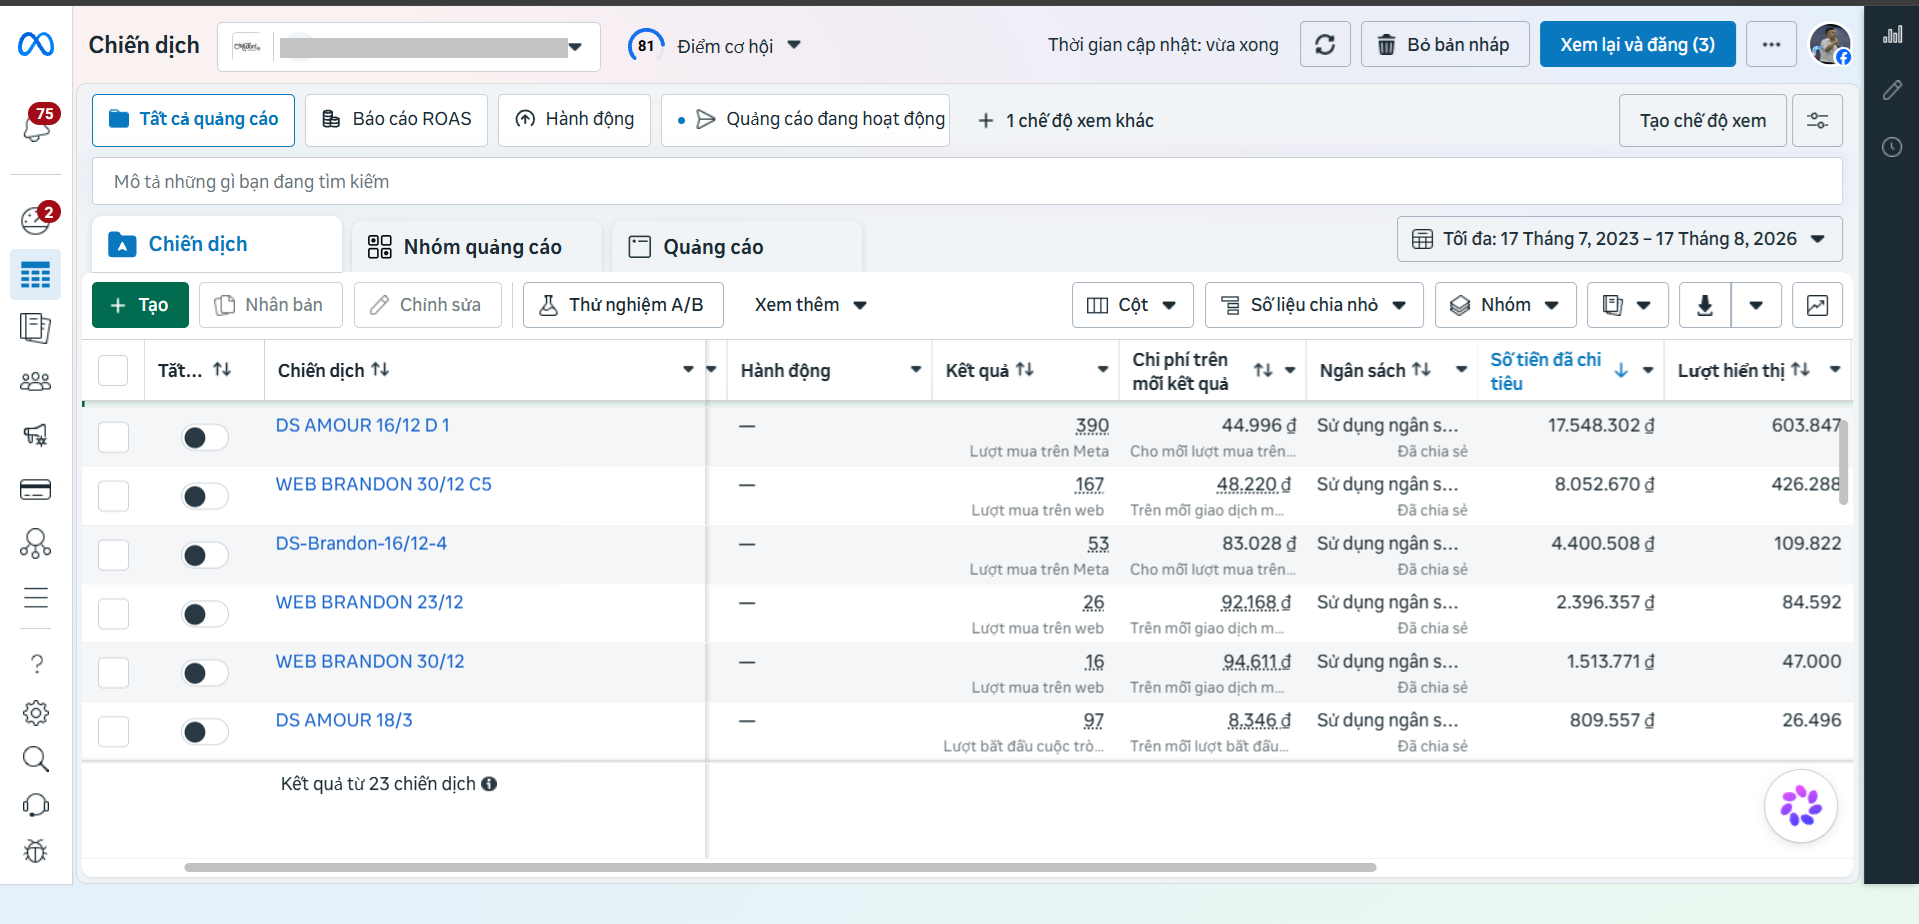Report a problem with bug icon
1919x924 pixels.
coord(35,851)
